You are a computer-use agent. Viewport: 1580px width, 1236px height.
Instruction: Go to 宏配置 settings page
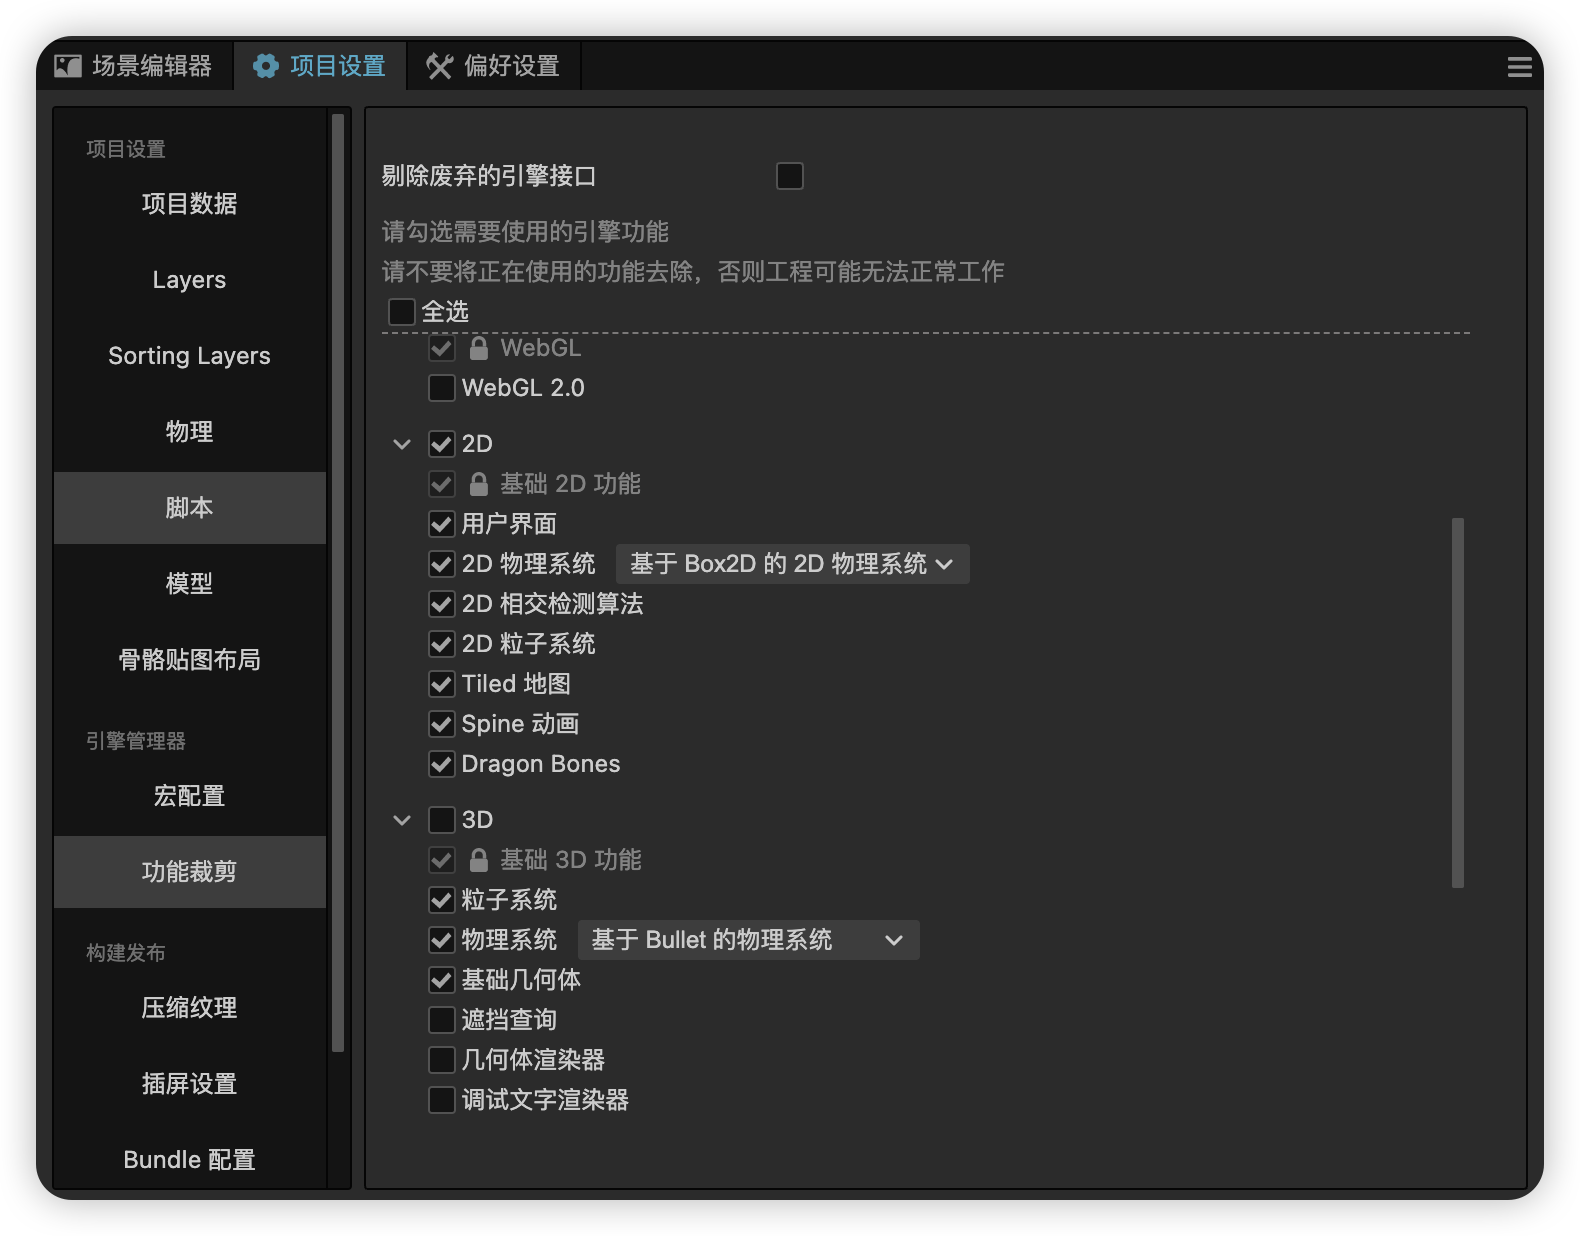click(x=189, y=796)
